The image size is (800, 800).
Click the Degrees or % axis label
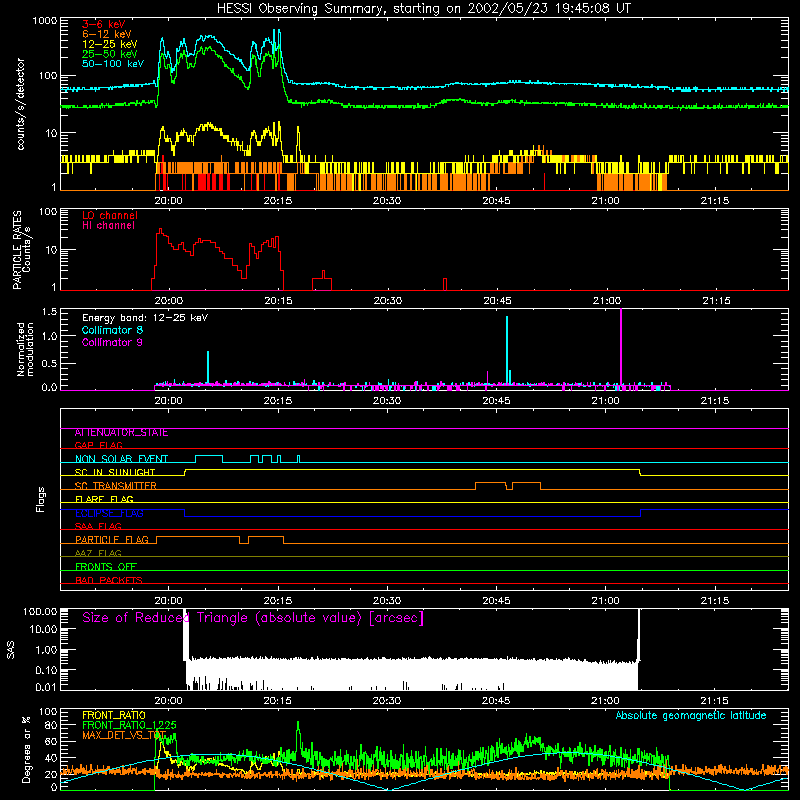[x=26, y=749]
